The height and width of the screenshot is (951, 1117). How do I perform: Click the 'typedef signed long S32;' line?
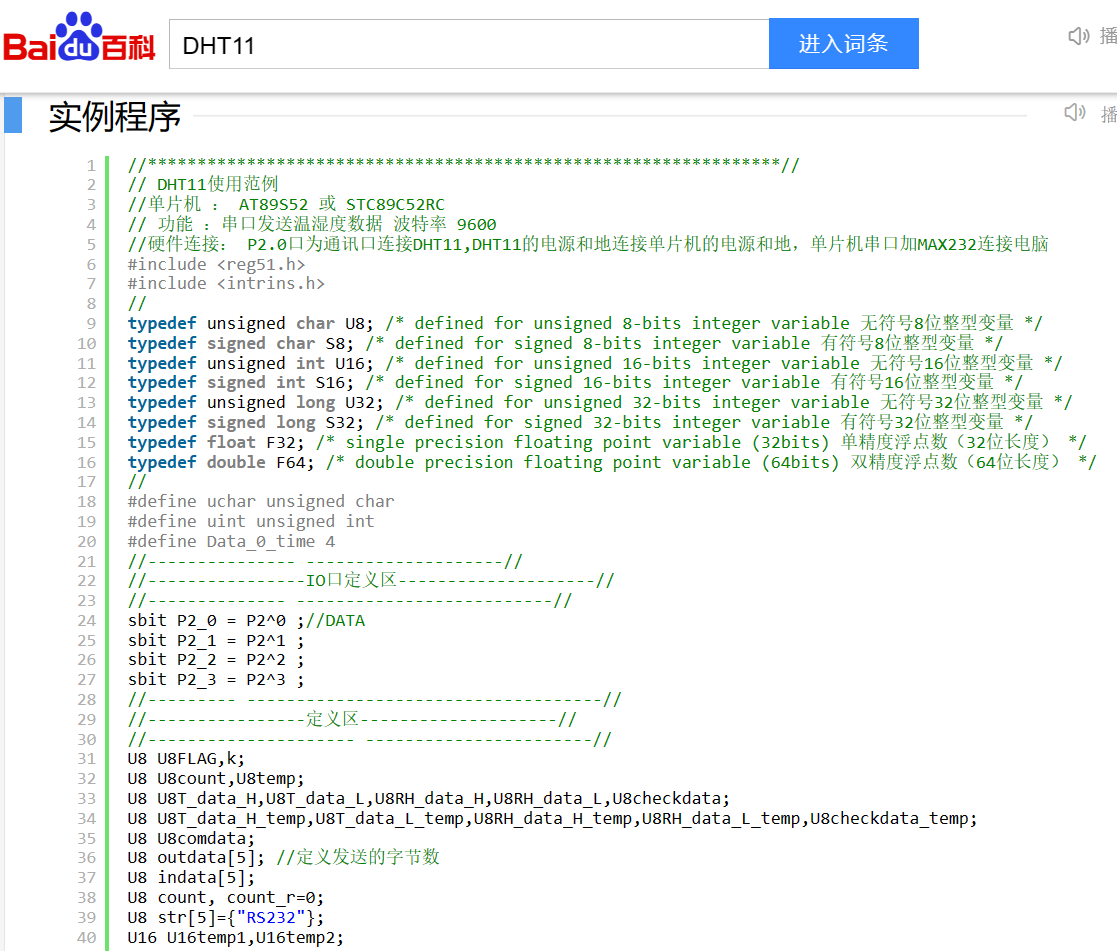(581, 422)
